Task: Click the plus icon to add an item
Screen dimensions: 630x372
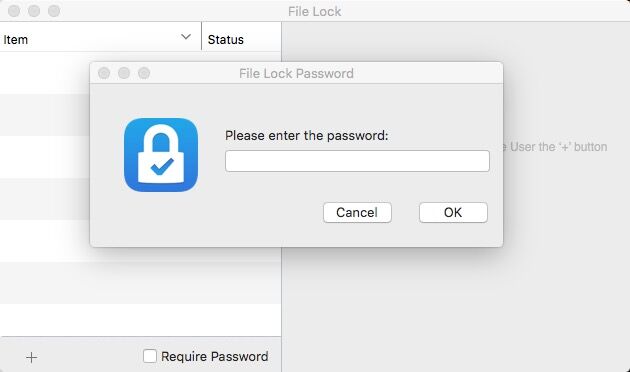Action: (31, 357)
